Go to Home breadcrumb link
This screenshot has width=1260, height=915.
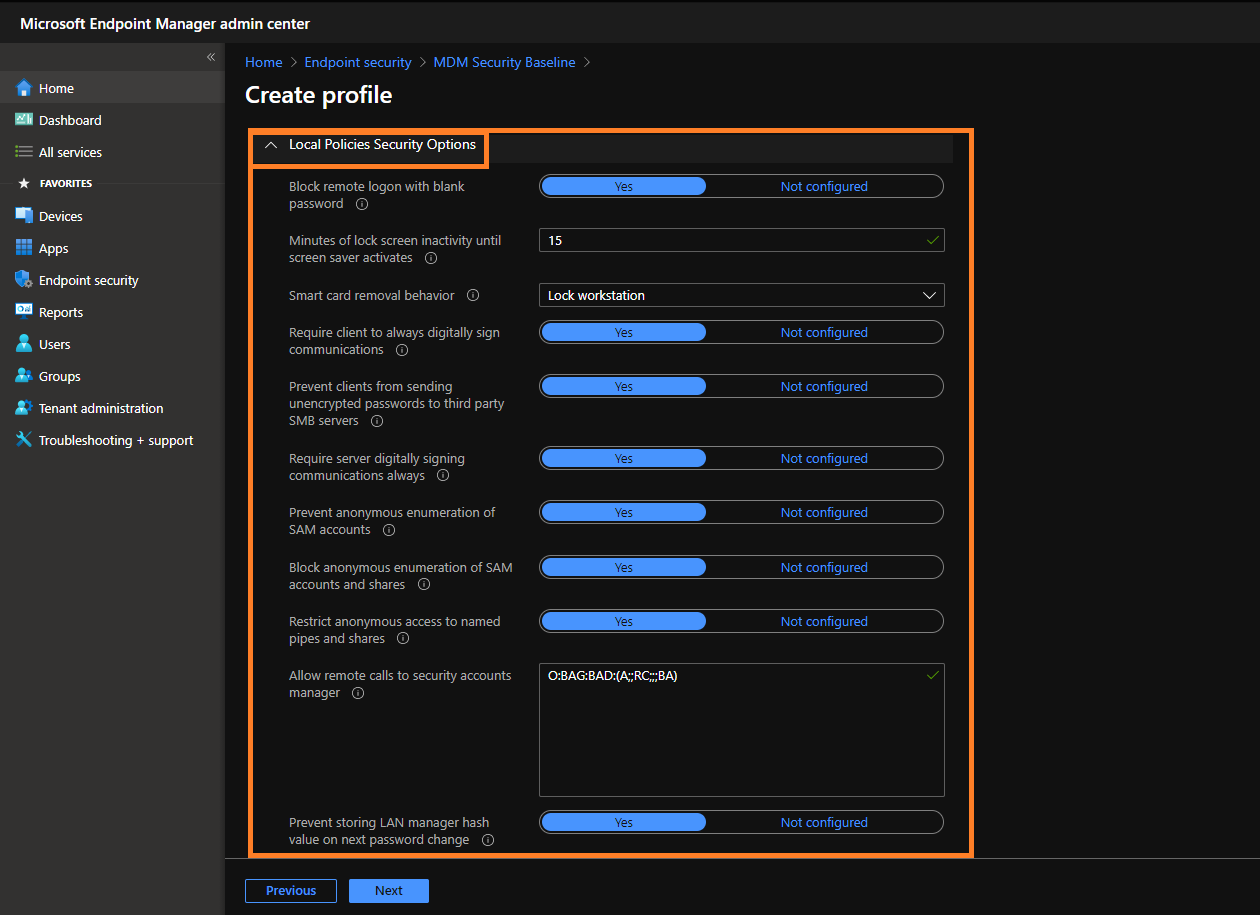[x=264, y=62]
